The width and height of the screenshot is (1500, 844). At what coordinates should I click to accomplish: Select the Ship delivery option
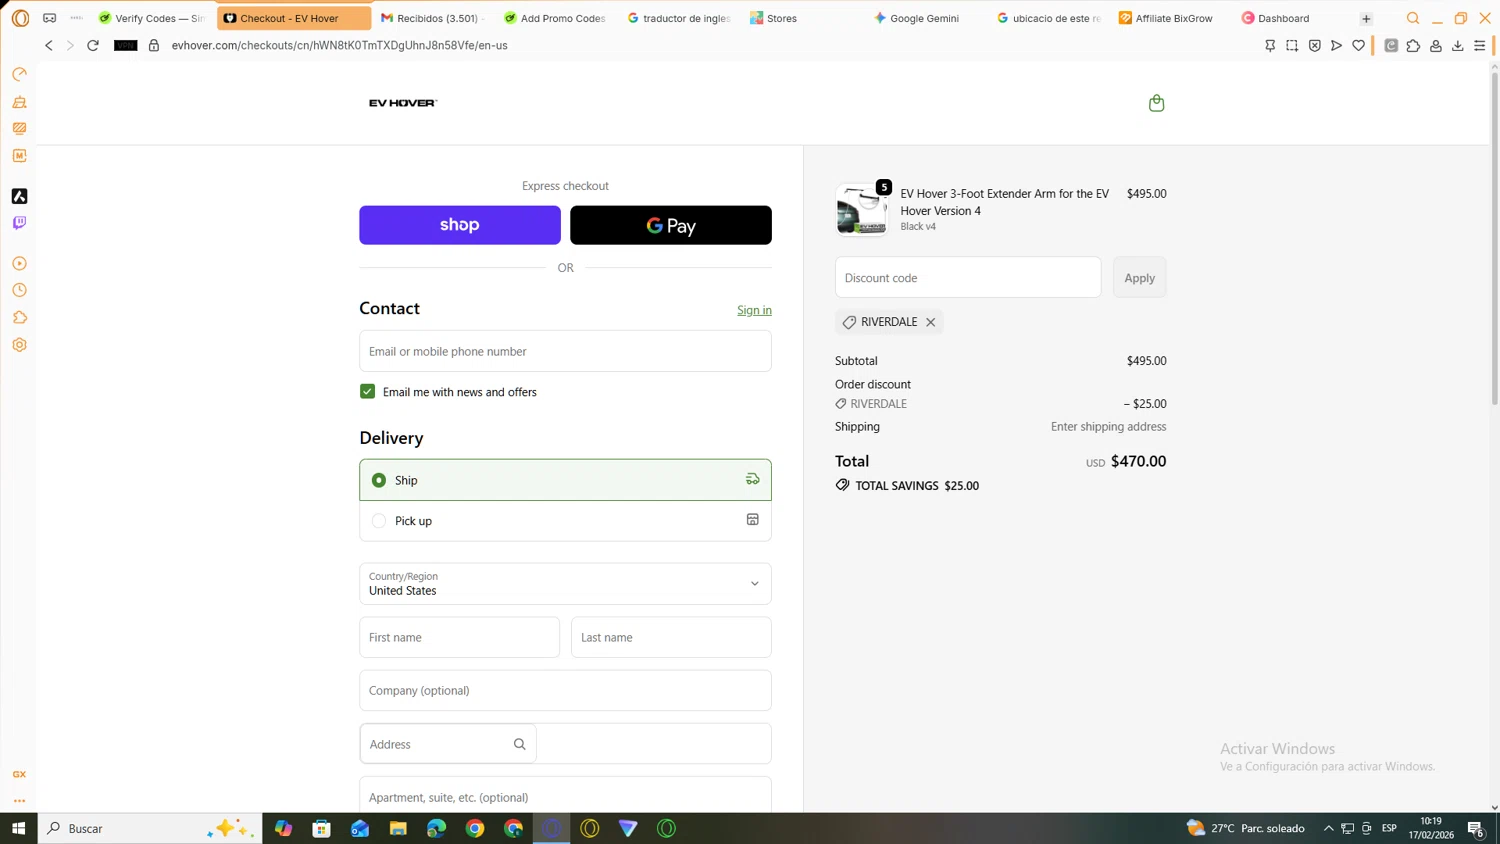[x=565, y=480]
